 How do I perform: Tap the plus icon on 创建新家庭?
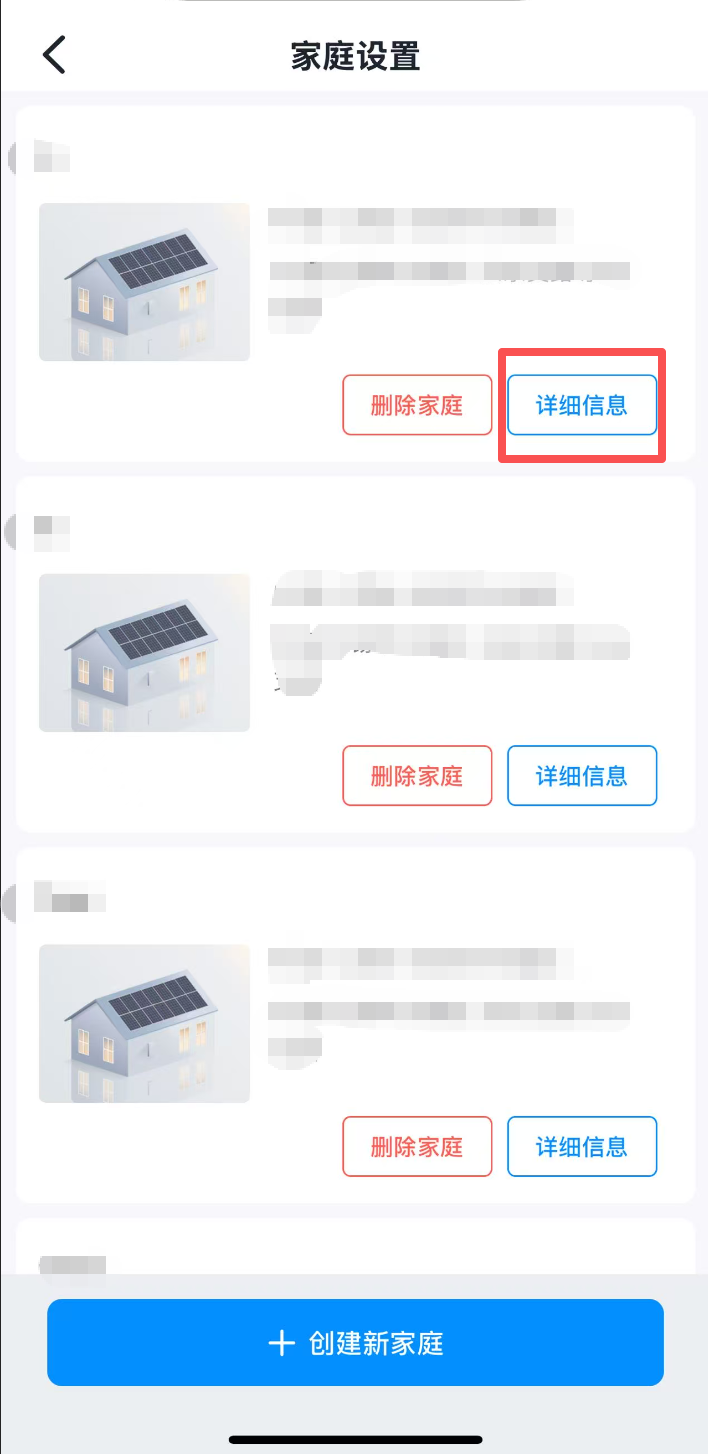tap(282, 1343)
